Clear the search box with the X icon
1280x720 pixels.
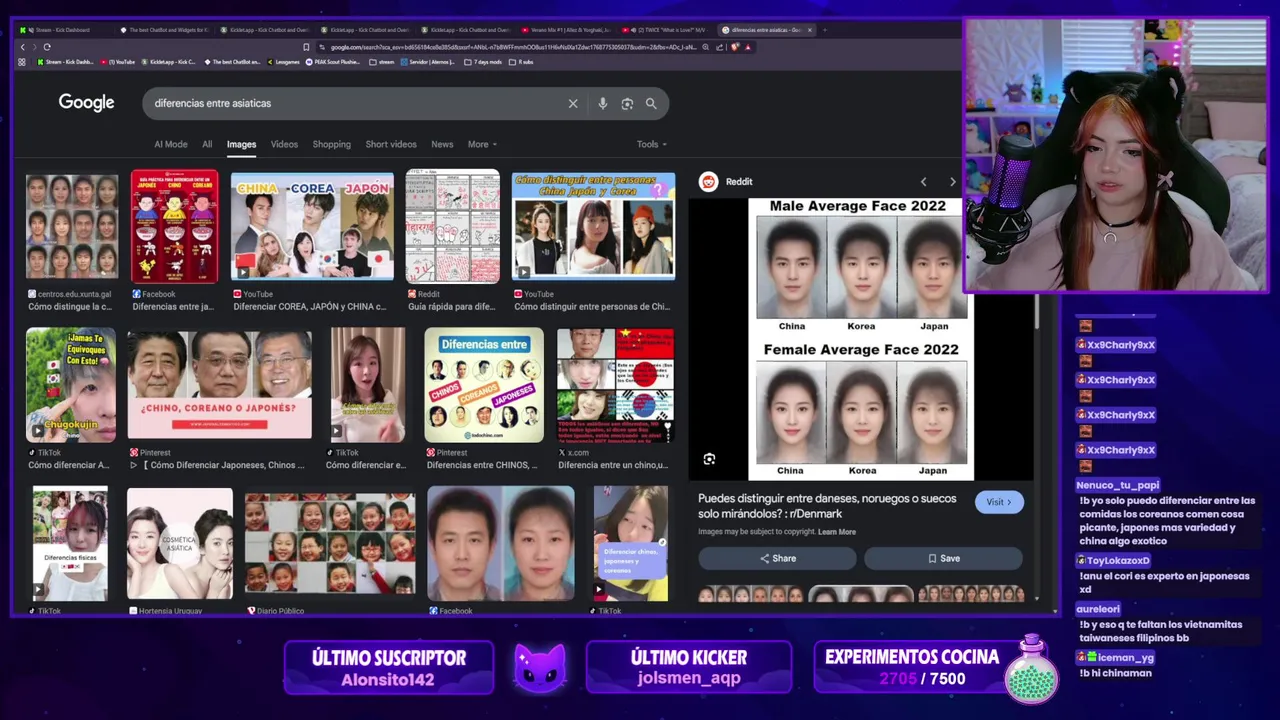point(573,103)
